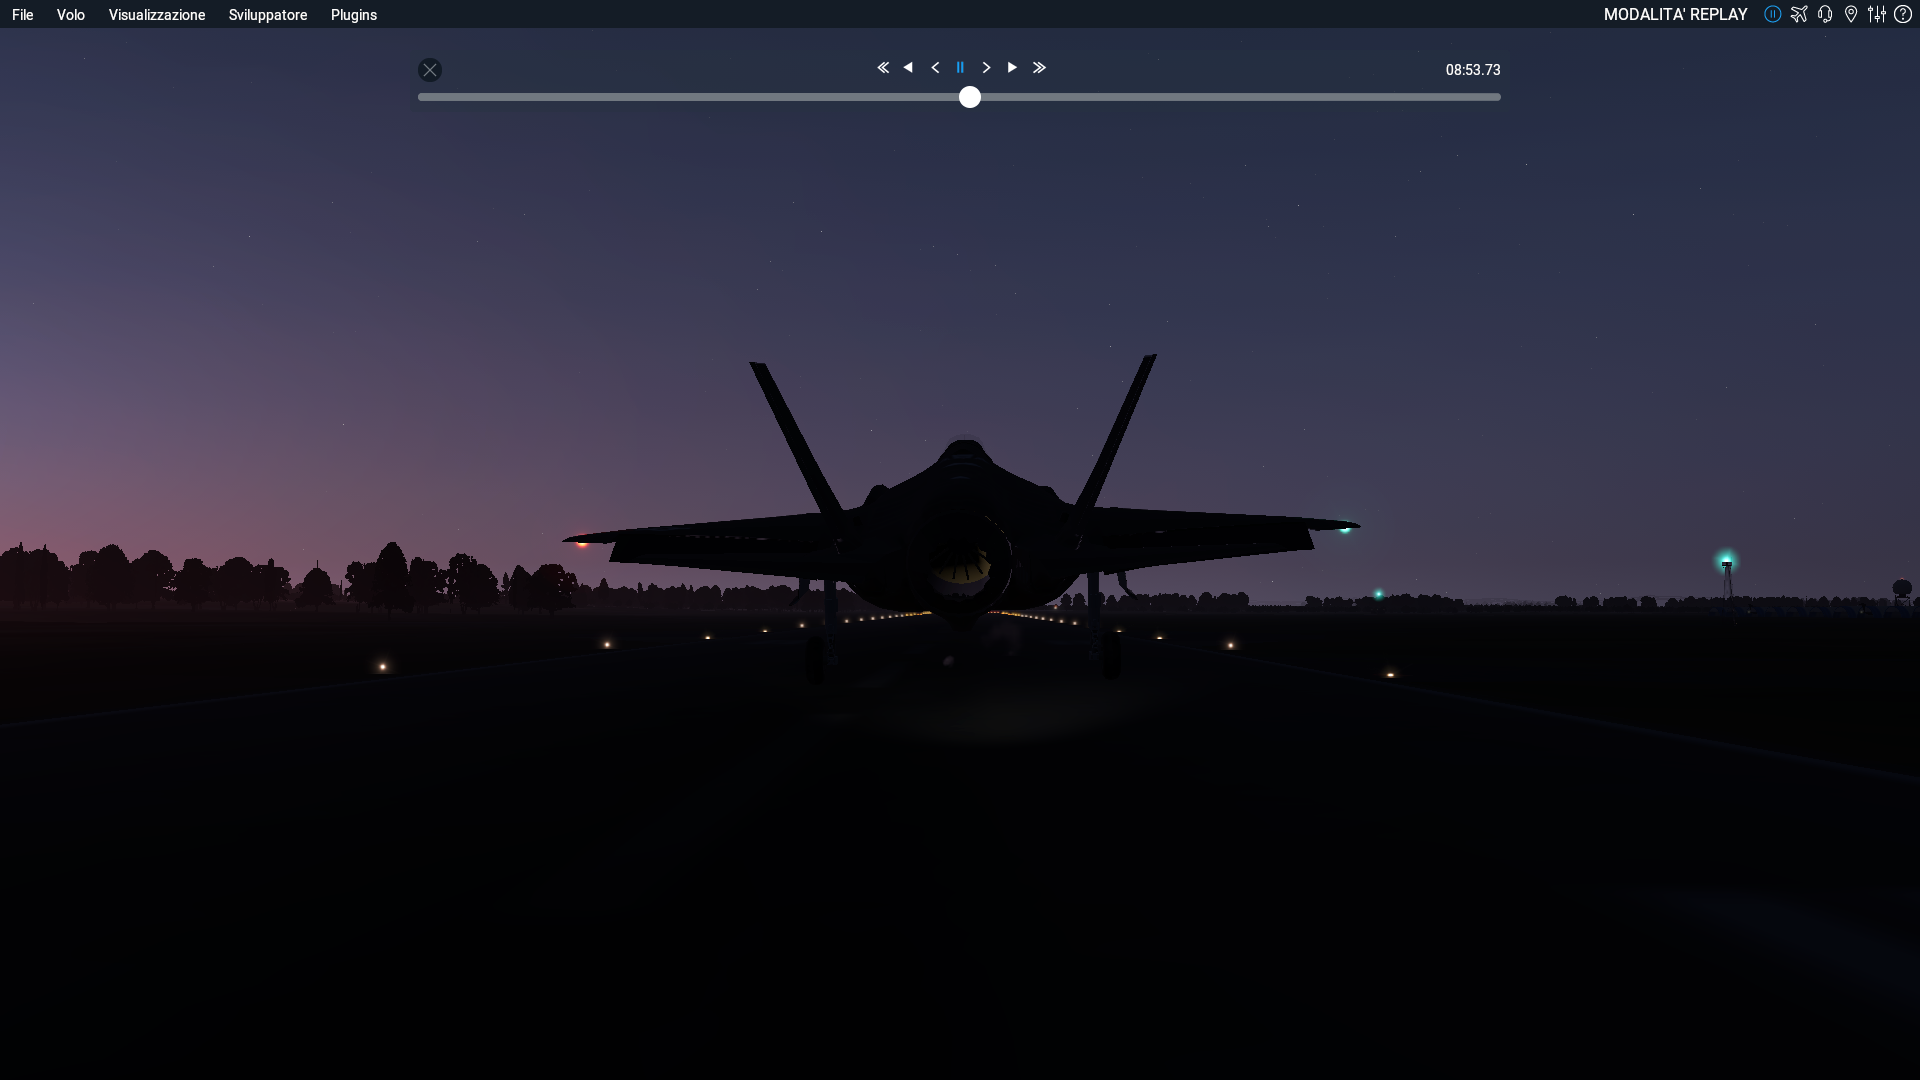Toggle the blue pause button in replay controls
The width and height of the screenshot is (1920, 1080).
click(960, 68)
